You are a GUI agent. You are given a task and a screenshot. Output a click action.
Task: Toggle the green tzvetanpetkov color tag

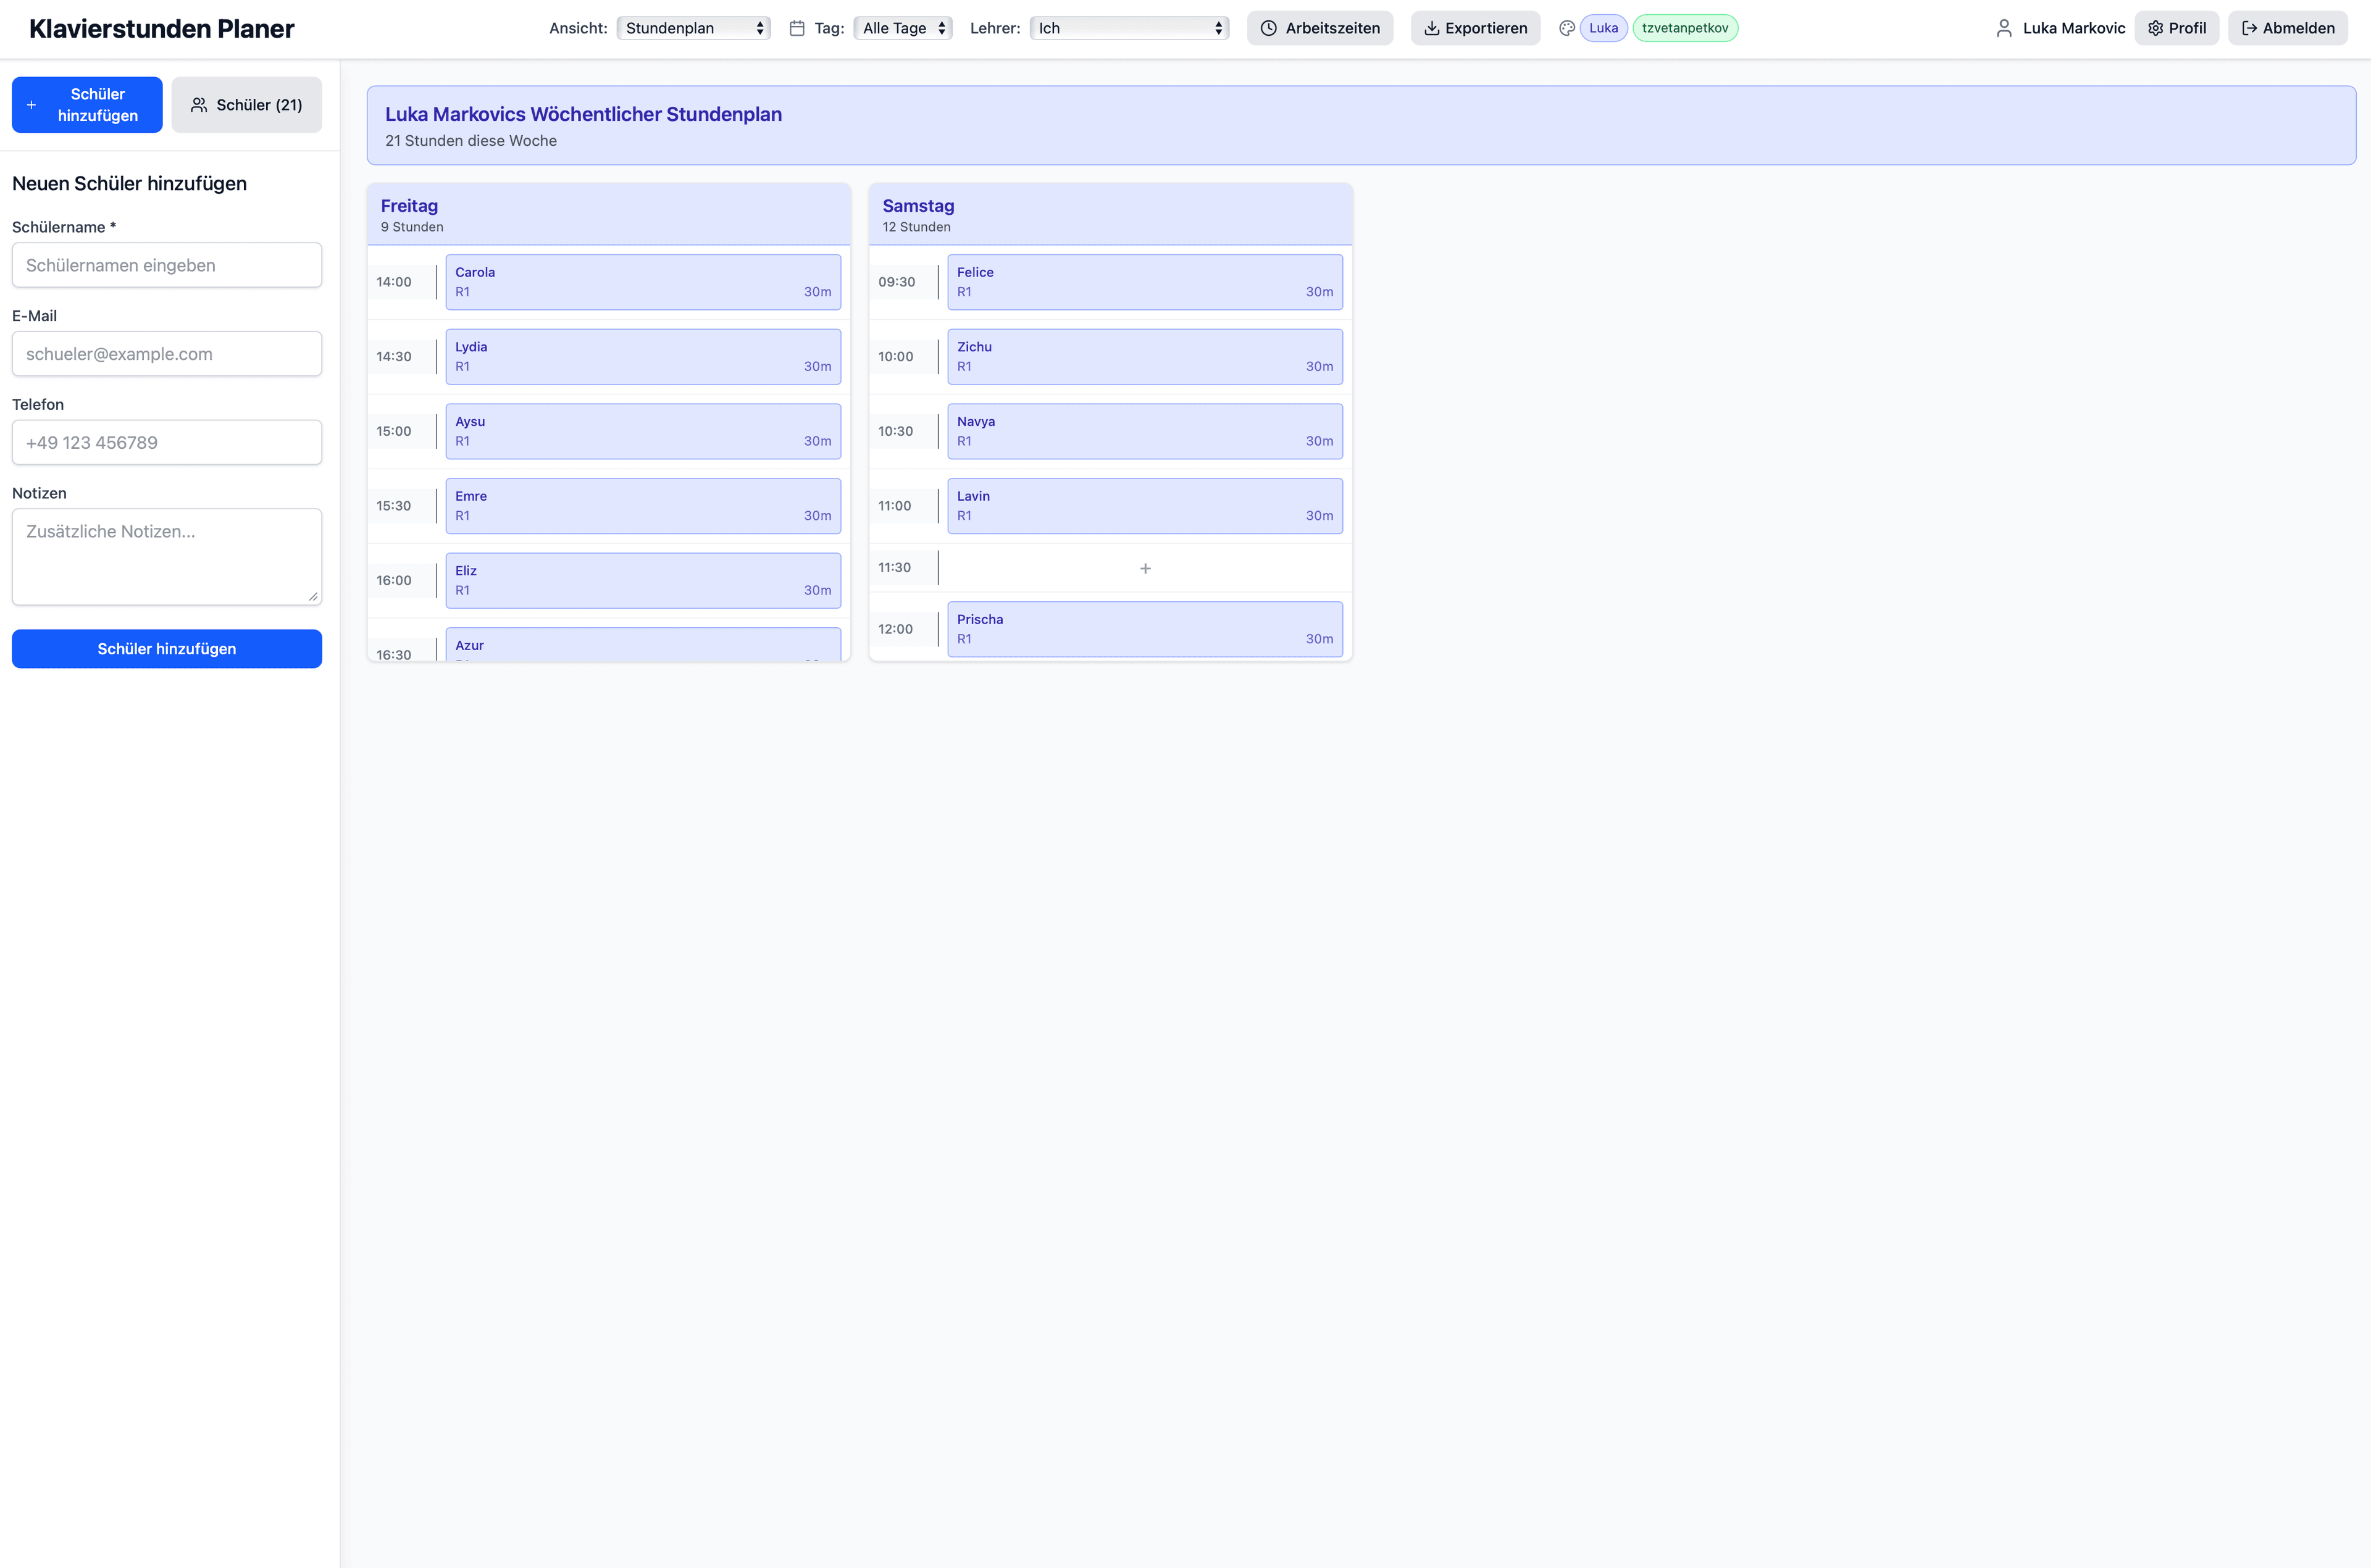coord(1684,28)
